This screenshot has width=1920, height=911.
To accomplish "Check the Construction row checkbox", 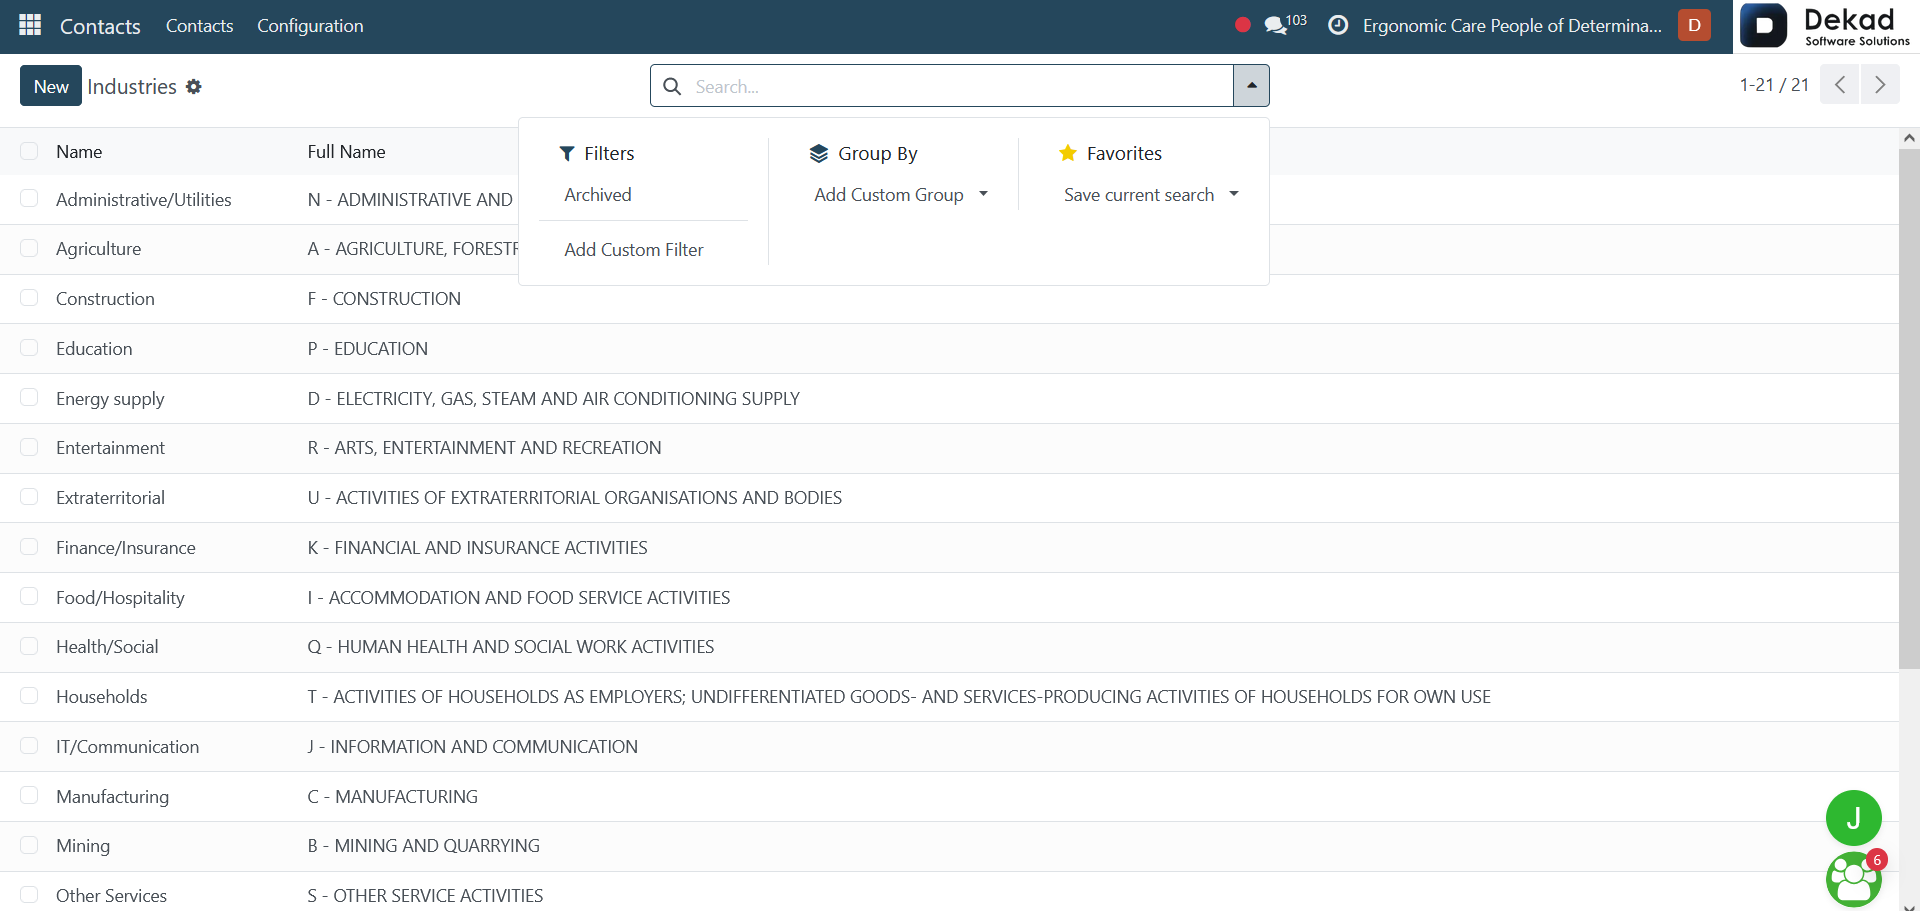I will [x=29, y=298].
